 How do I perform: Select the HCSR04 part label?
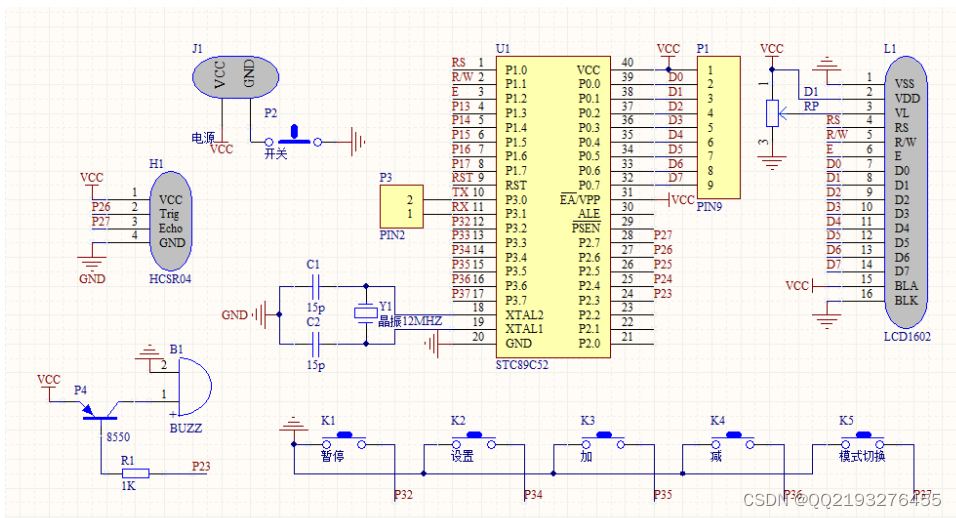pyautogui.click(x=170, y=279)
